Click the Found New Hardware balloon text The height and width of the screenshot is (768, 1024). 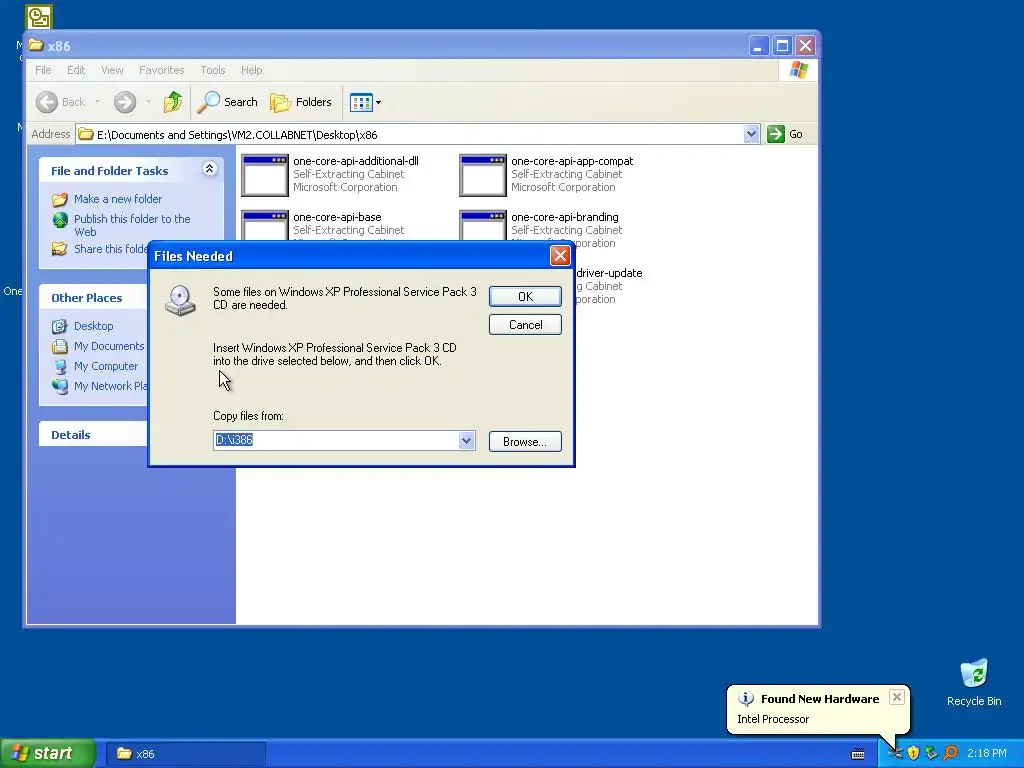pyautogui.click(x=820, y=699)
